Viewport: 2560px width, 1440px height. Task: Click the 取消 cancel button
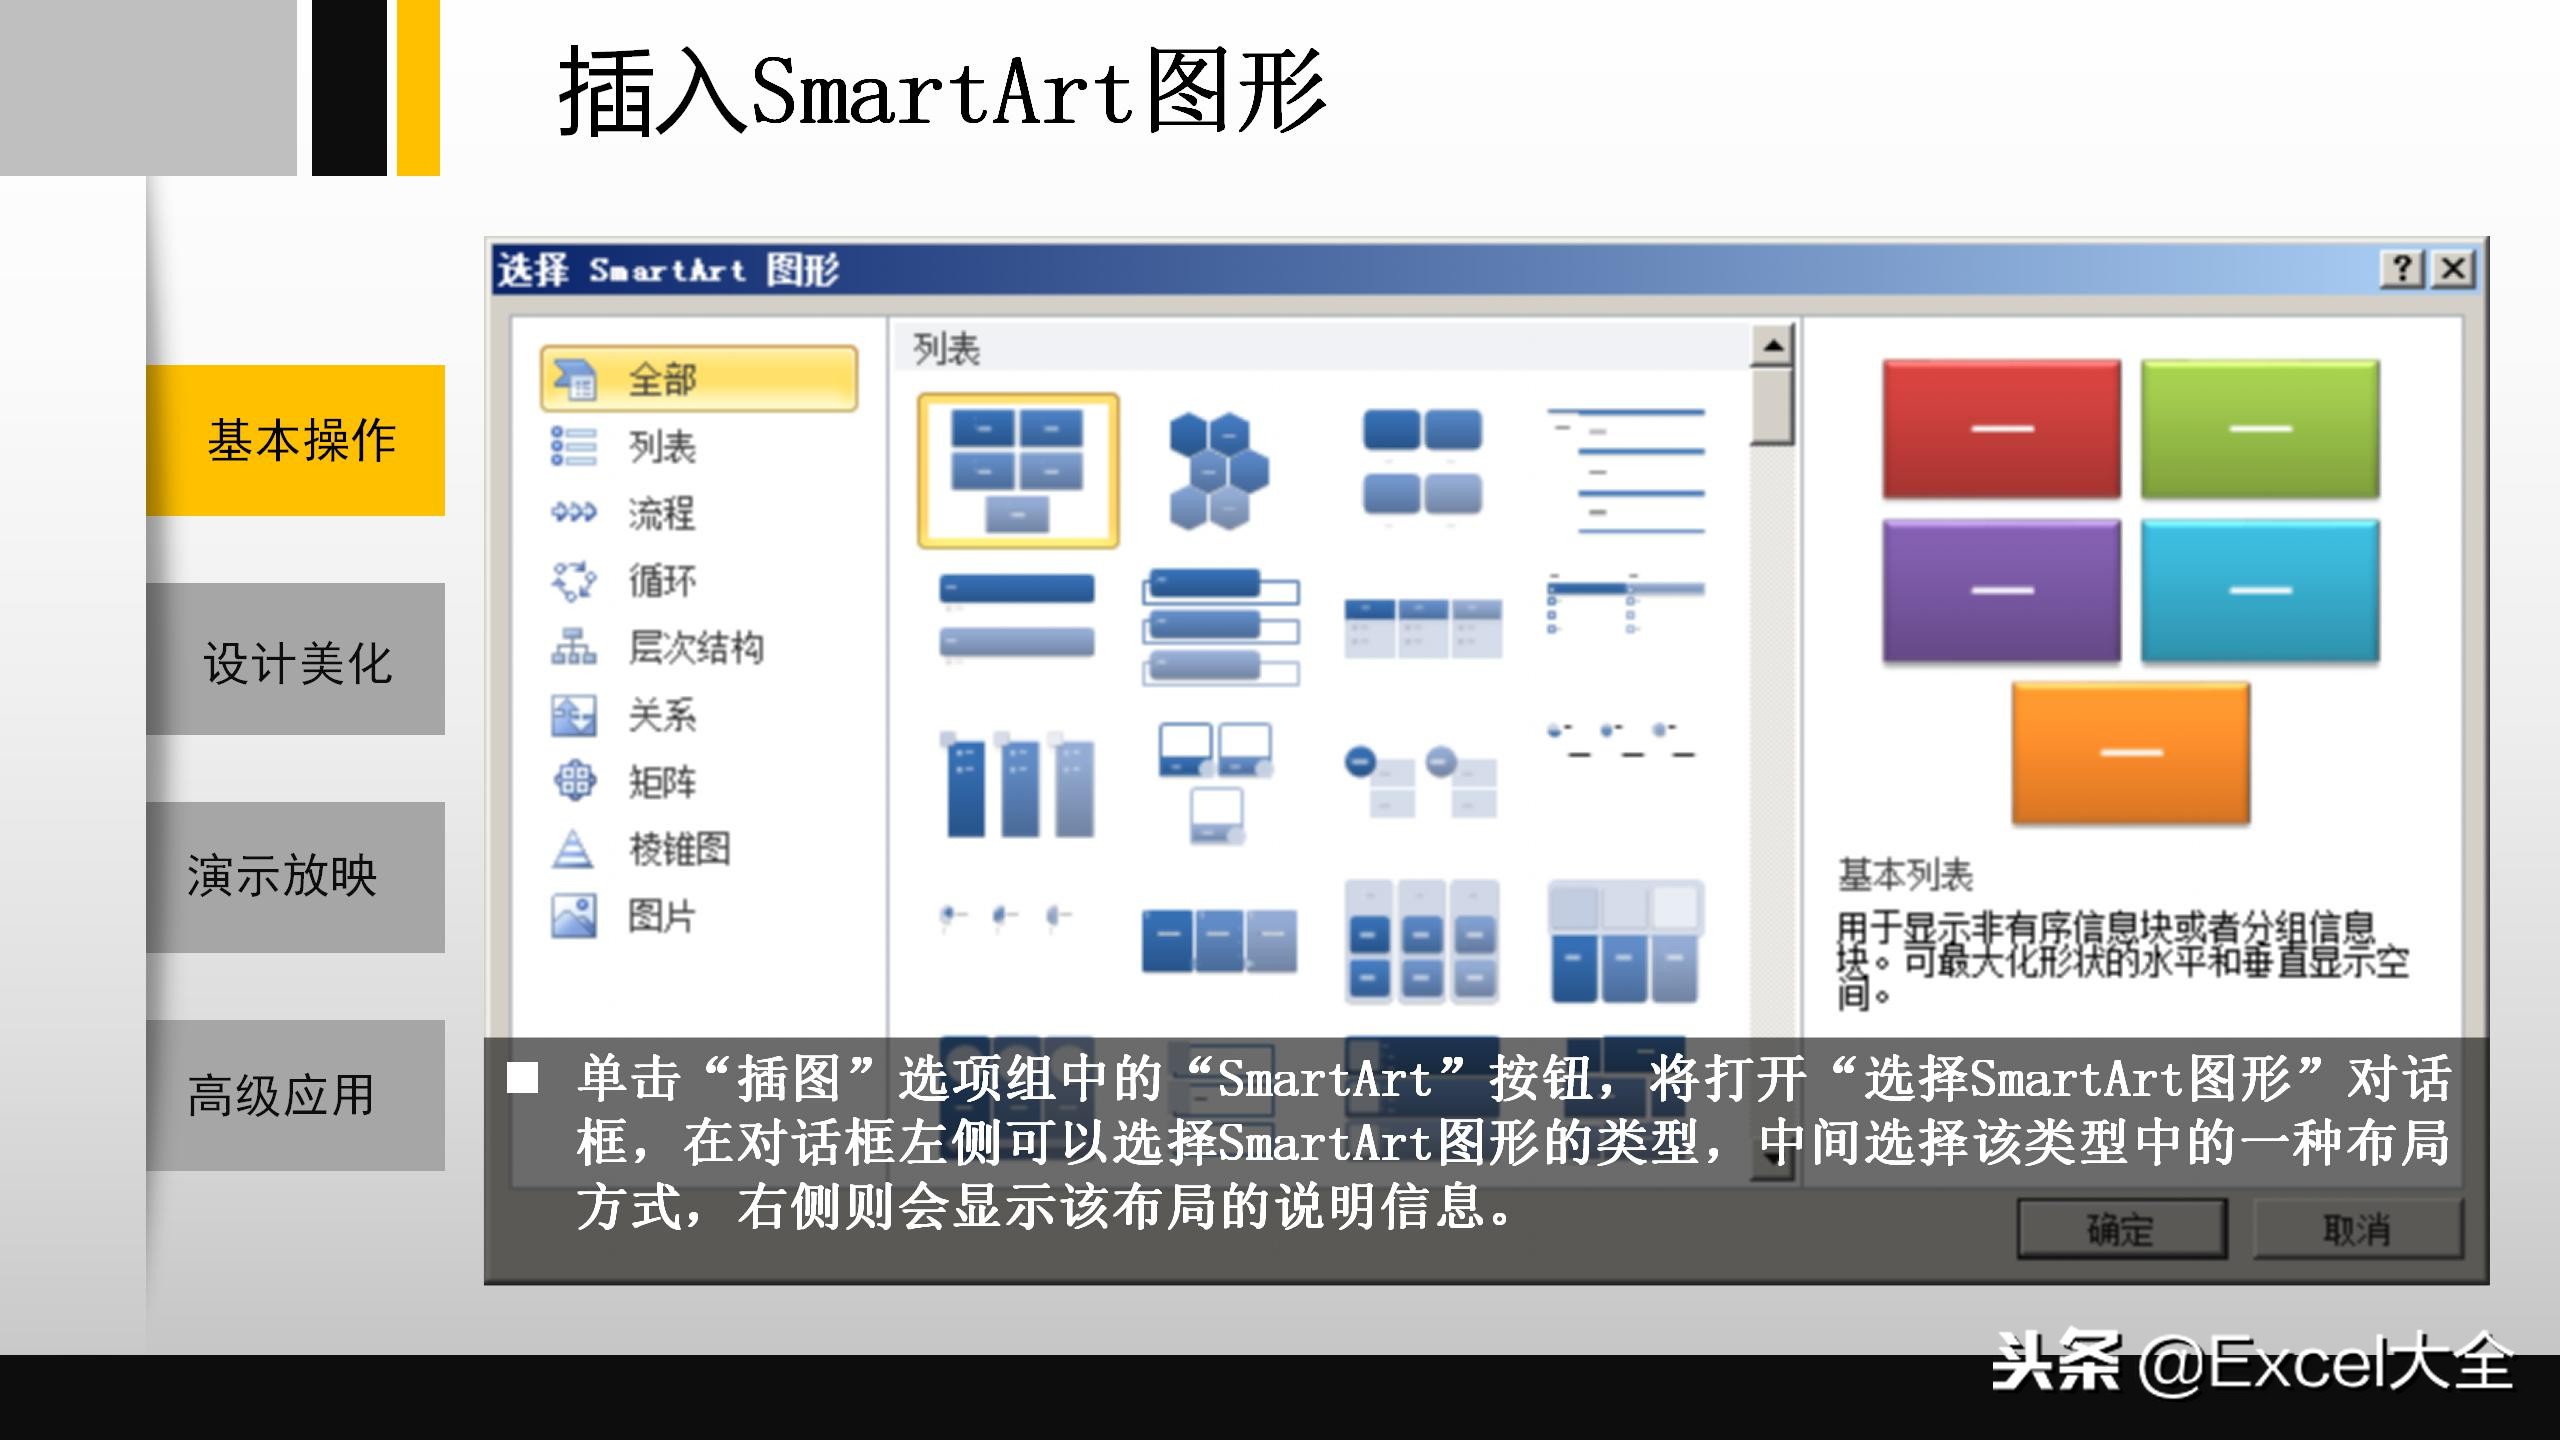[2357, 1229]
